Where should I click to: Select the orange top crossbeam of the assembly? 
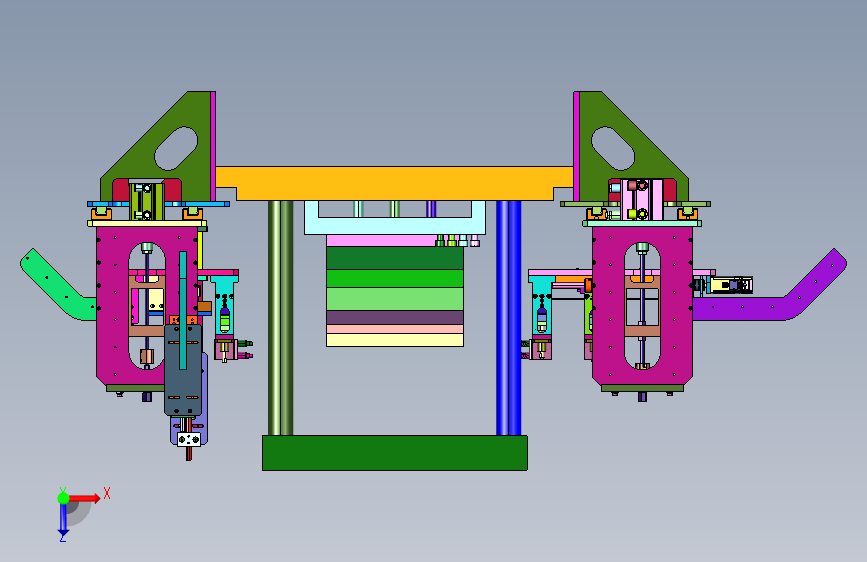(394, 183)
